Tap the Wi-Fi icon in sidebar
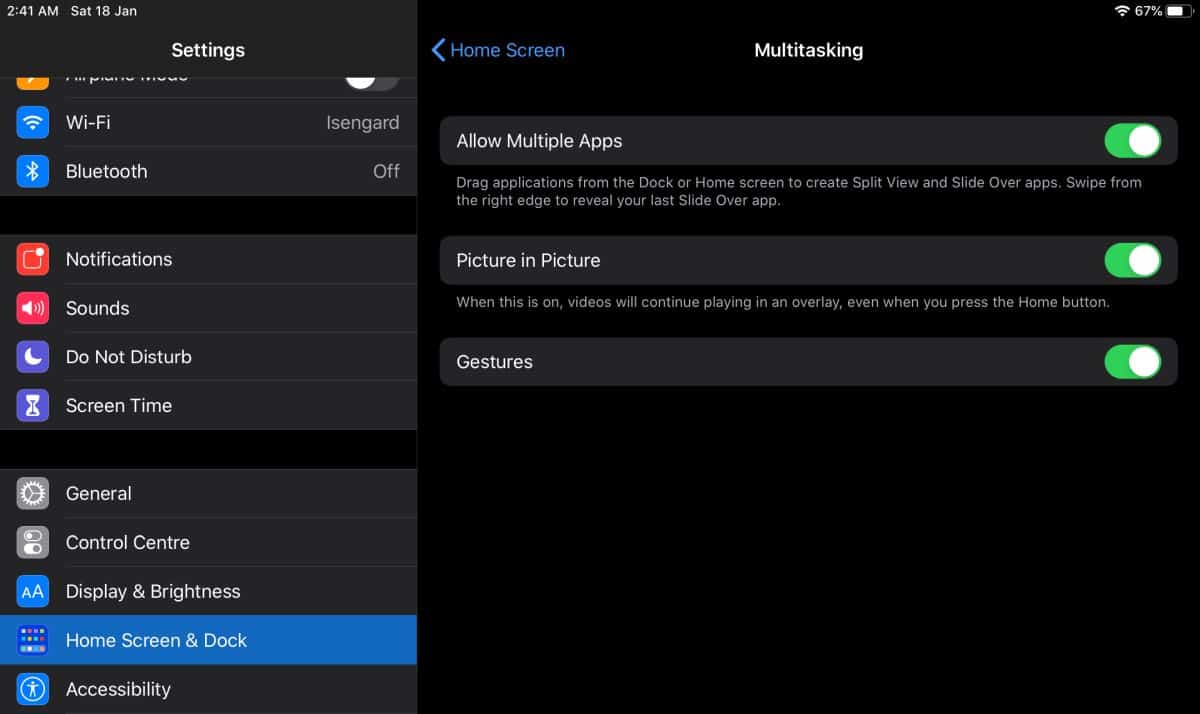 [33, 123]
